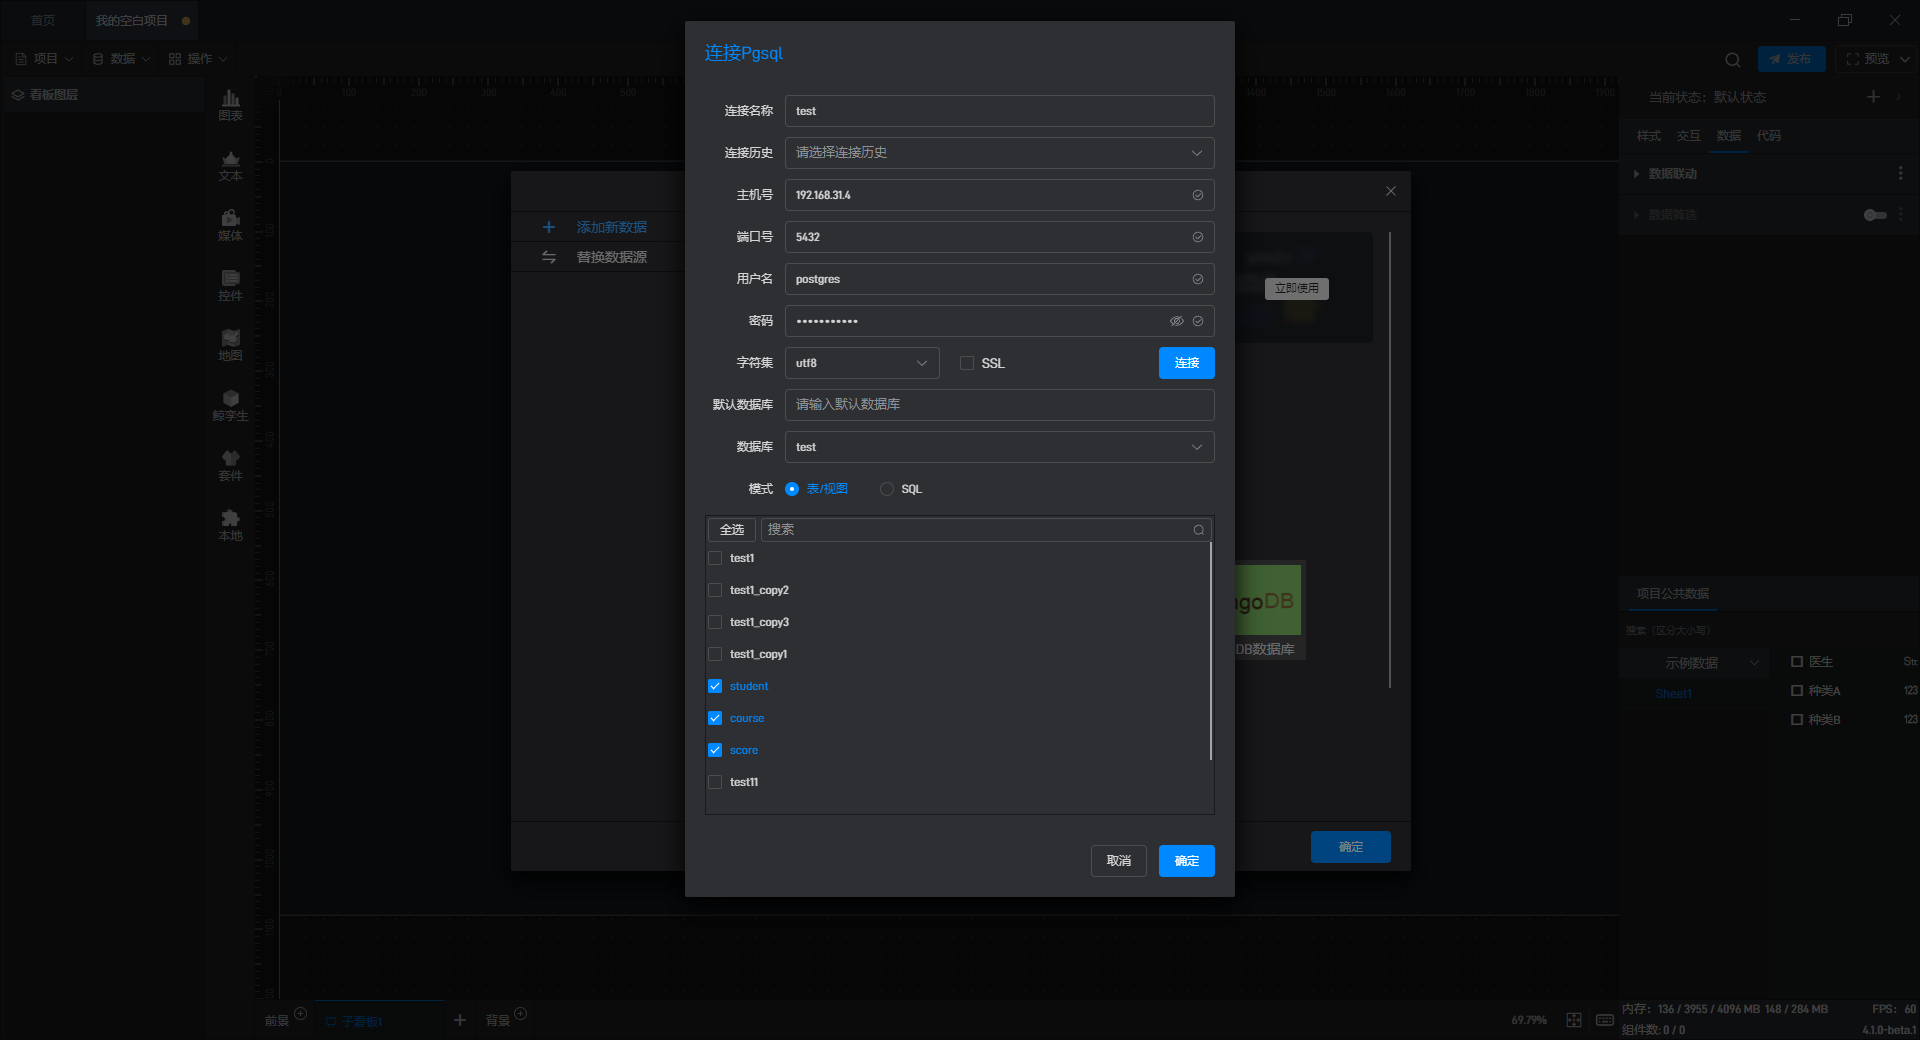Viewport: 1920px width, 1040px height.
Task: Check the test1_copy1 table checkbox
Action: (715, 654)
